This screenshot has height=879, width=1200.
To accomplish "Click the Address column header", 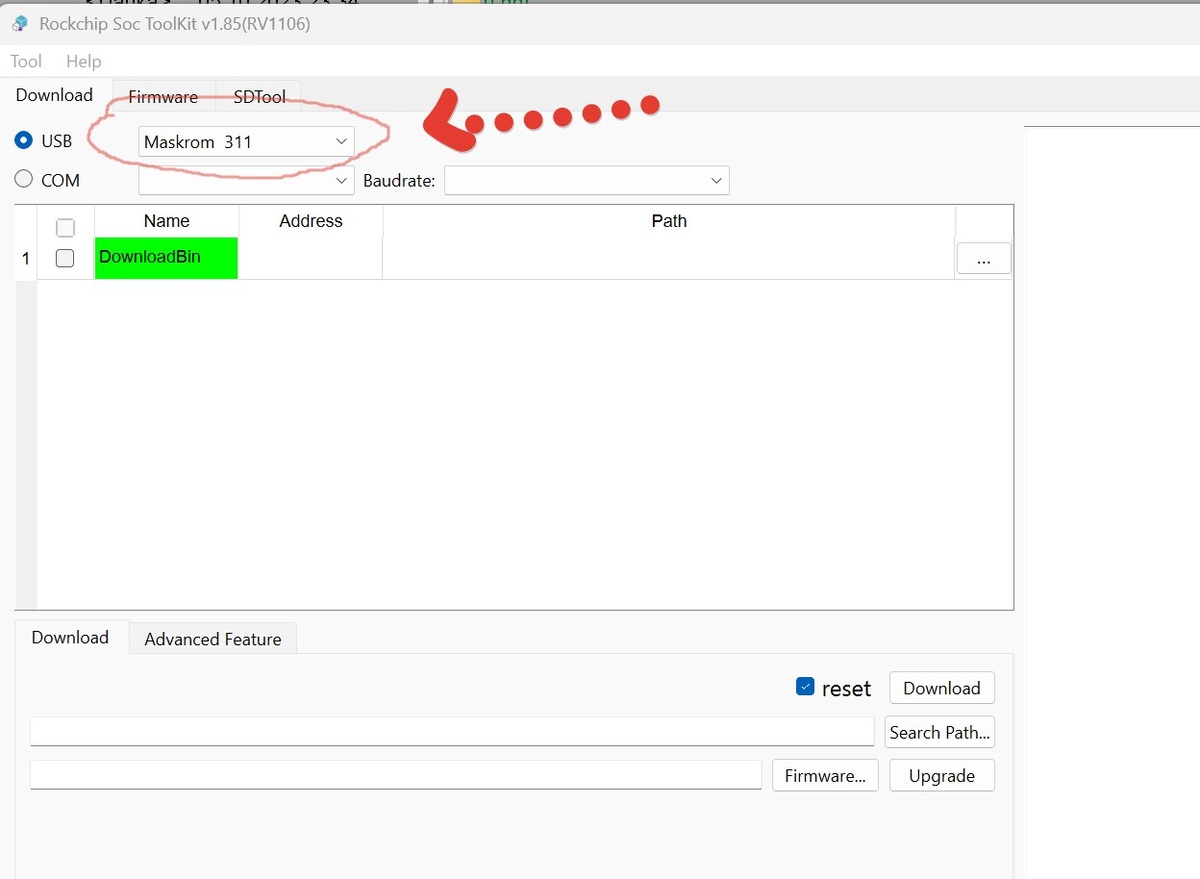I will click(311, 221).
